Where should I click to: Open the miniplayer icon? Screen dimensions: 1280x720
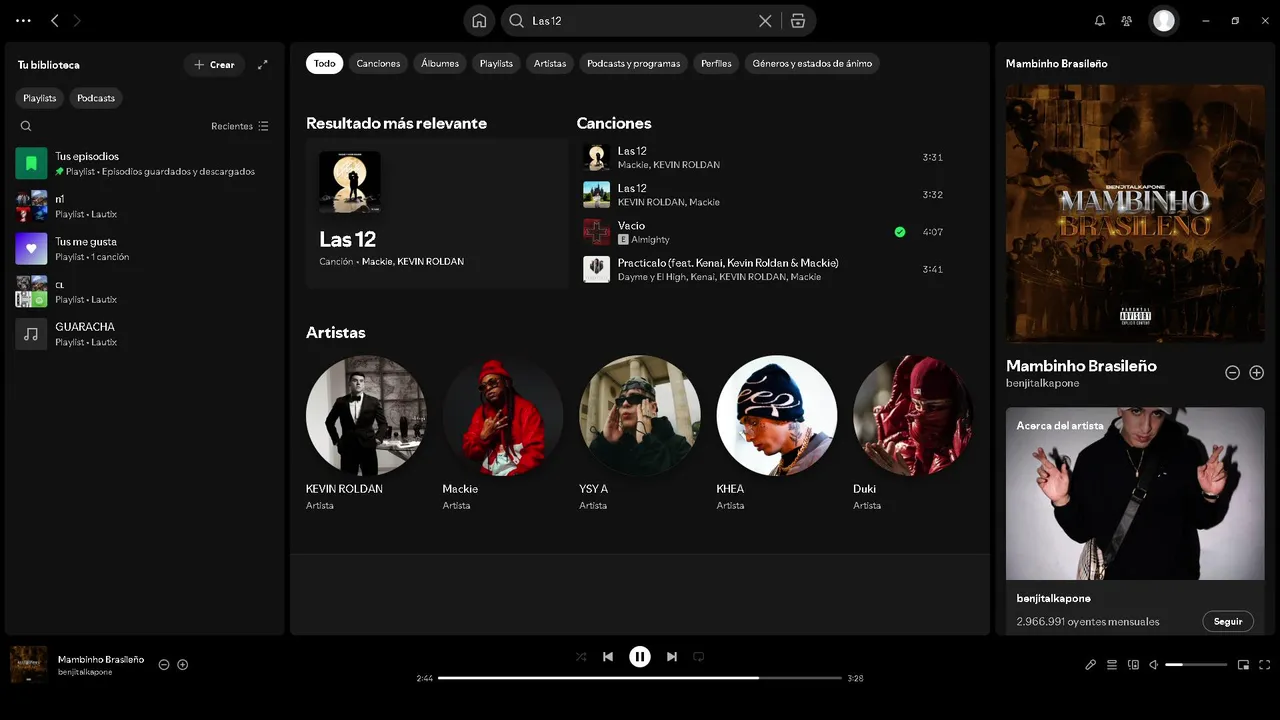[1243, 664]
